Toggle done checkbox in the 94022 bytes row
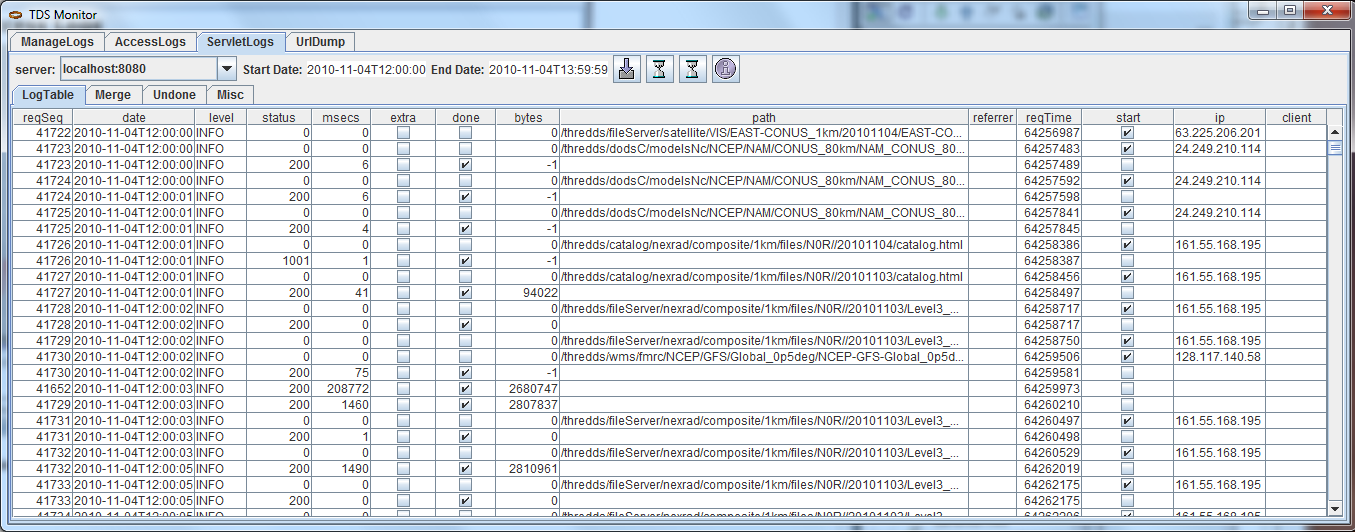Image resolution: width=1355 pixels, height=532 pixels. tap(465, 293)
